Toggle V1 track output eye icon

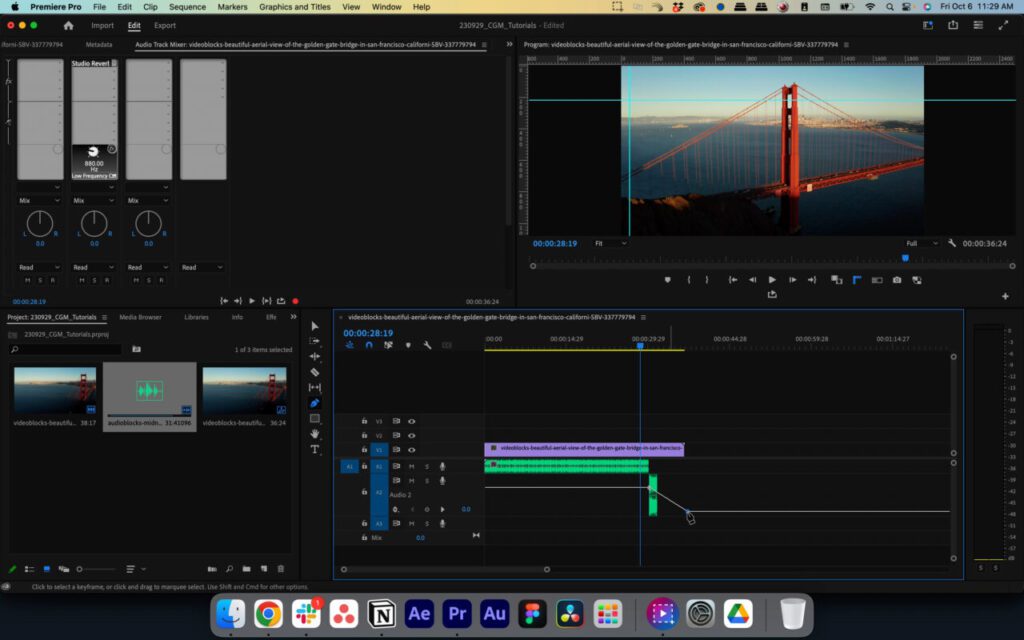coord(411,450)
